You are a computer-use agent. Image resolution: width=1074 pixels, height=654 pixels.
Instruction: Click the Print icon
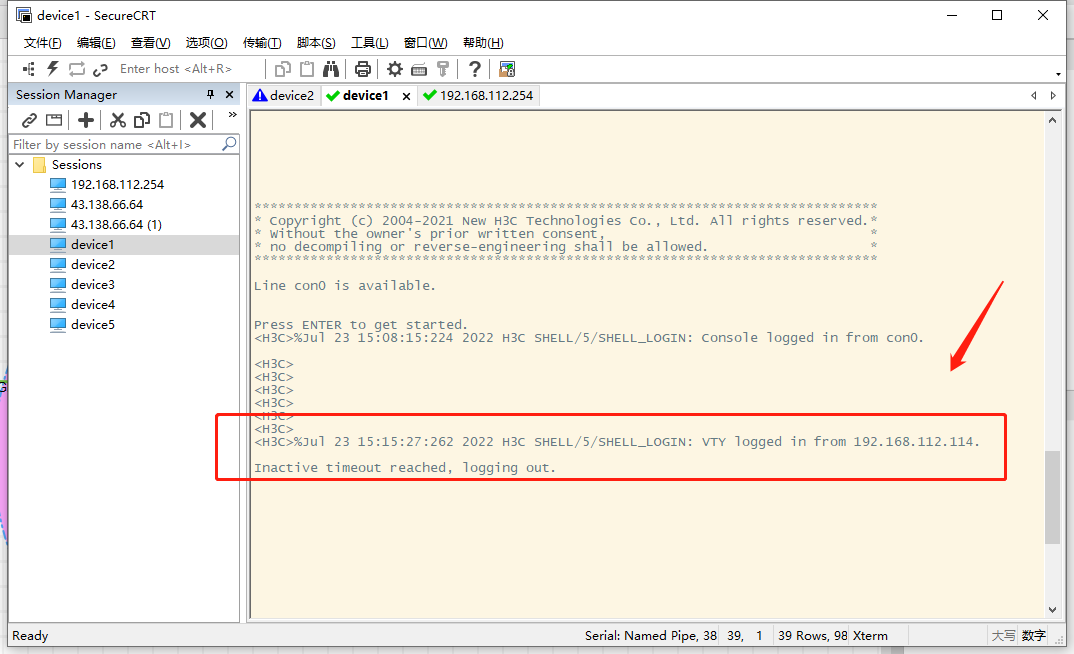[362, 69]
